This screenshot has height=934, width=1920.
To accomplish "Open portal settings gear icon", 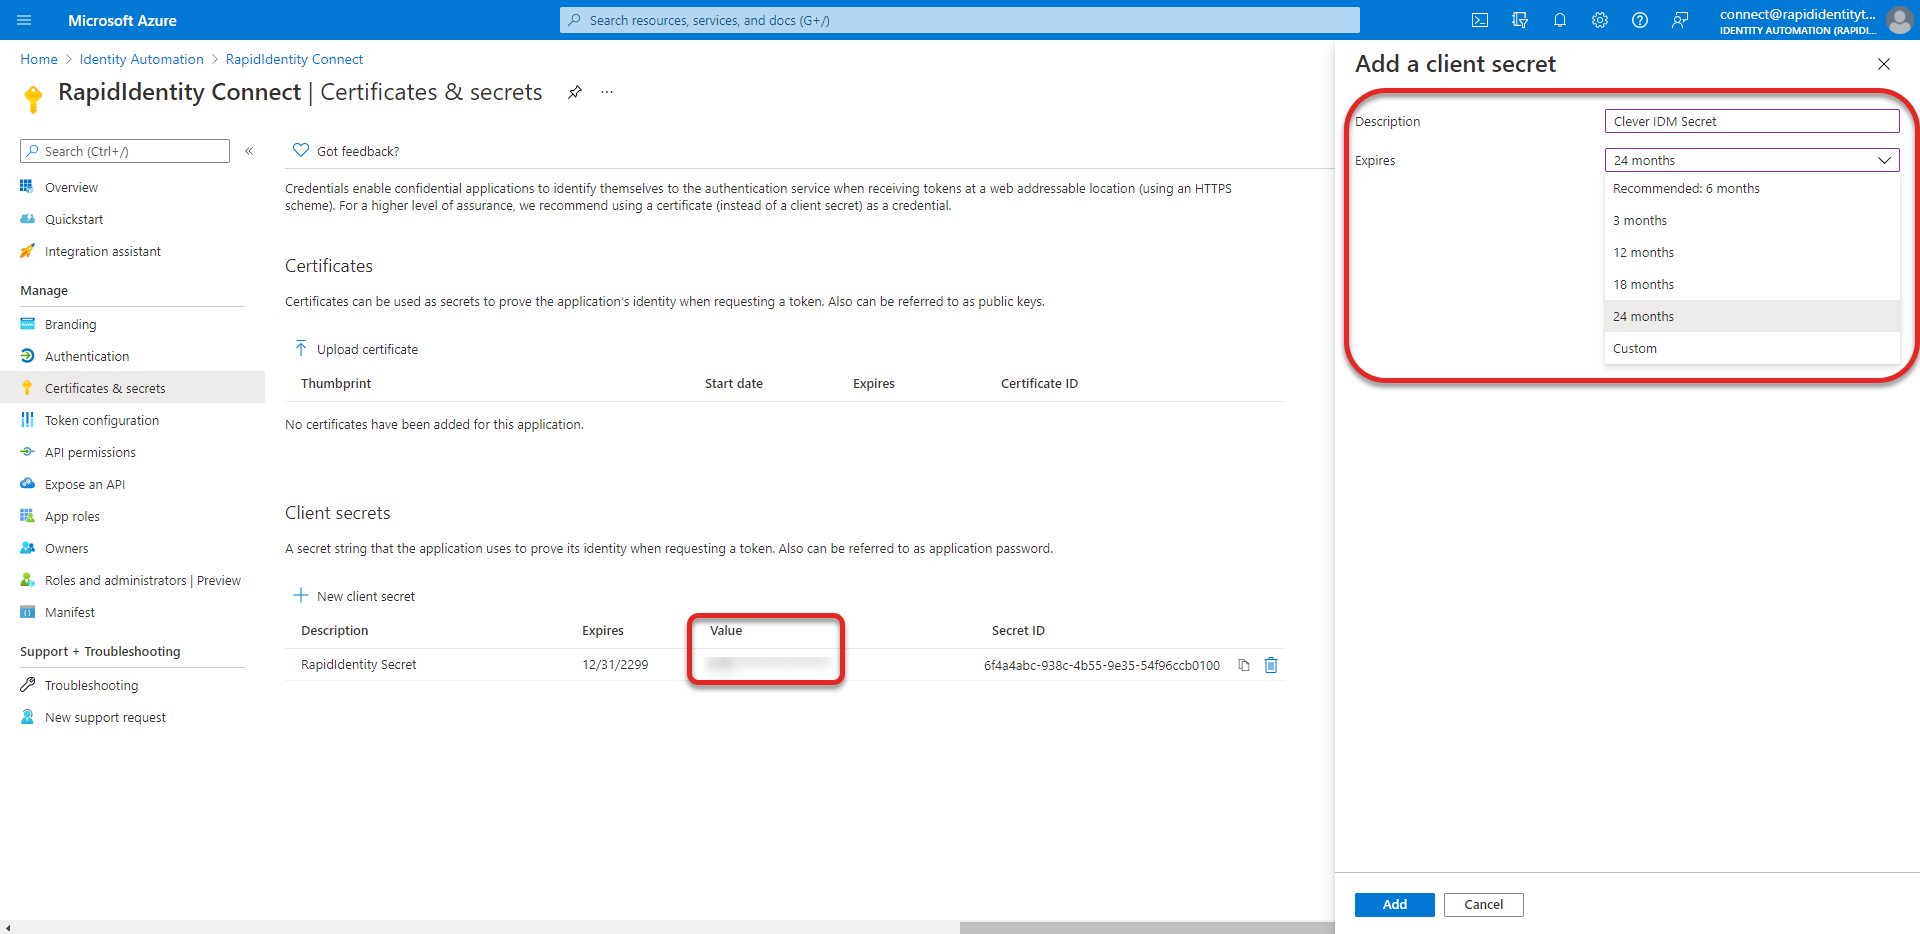I will pyautogui.click(x=1600, y=20).
